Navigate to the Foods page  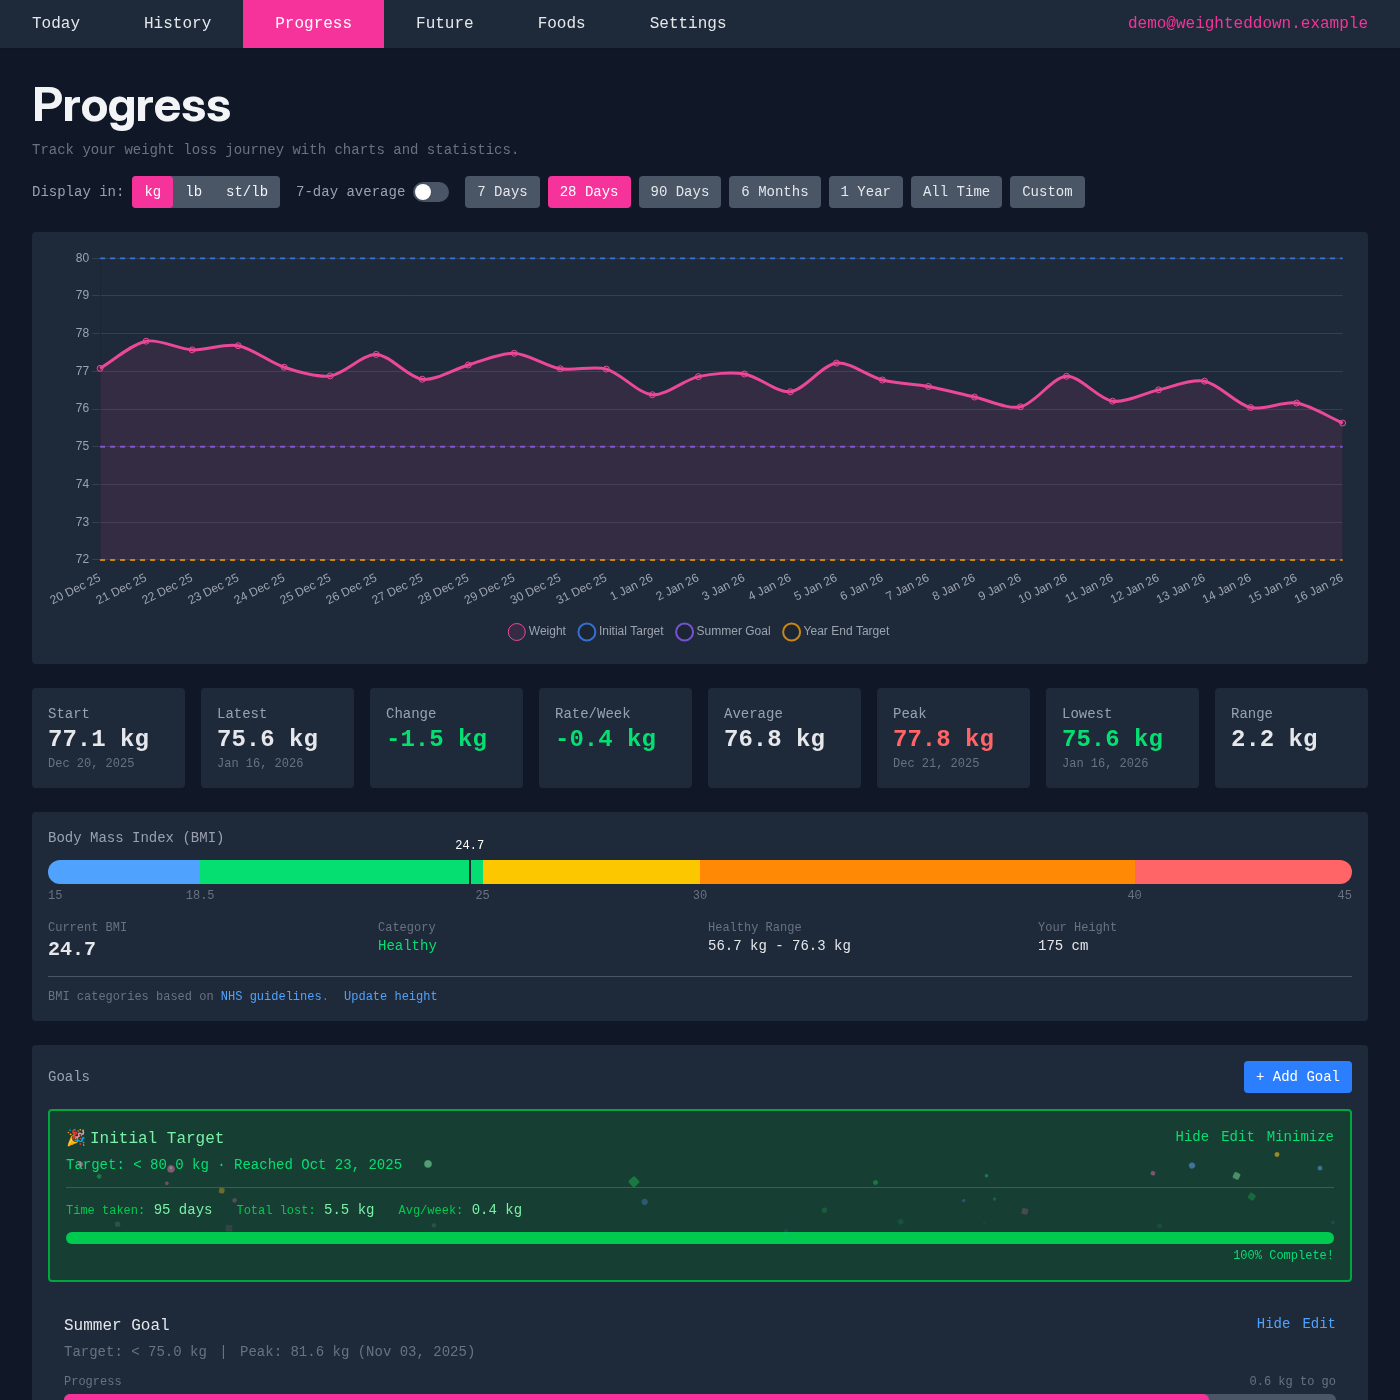pyautogui.click(x=561, y=23)
